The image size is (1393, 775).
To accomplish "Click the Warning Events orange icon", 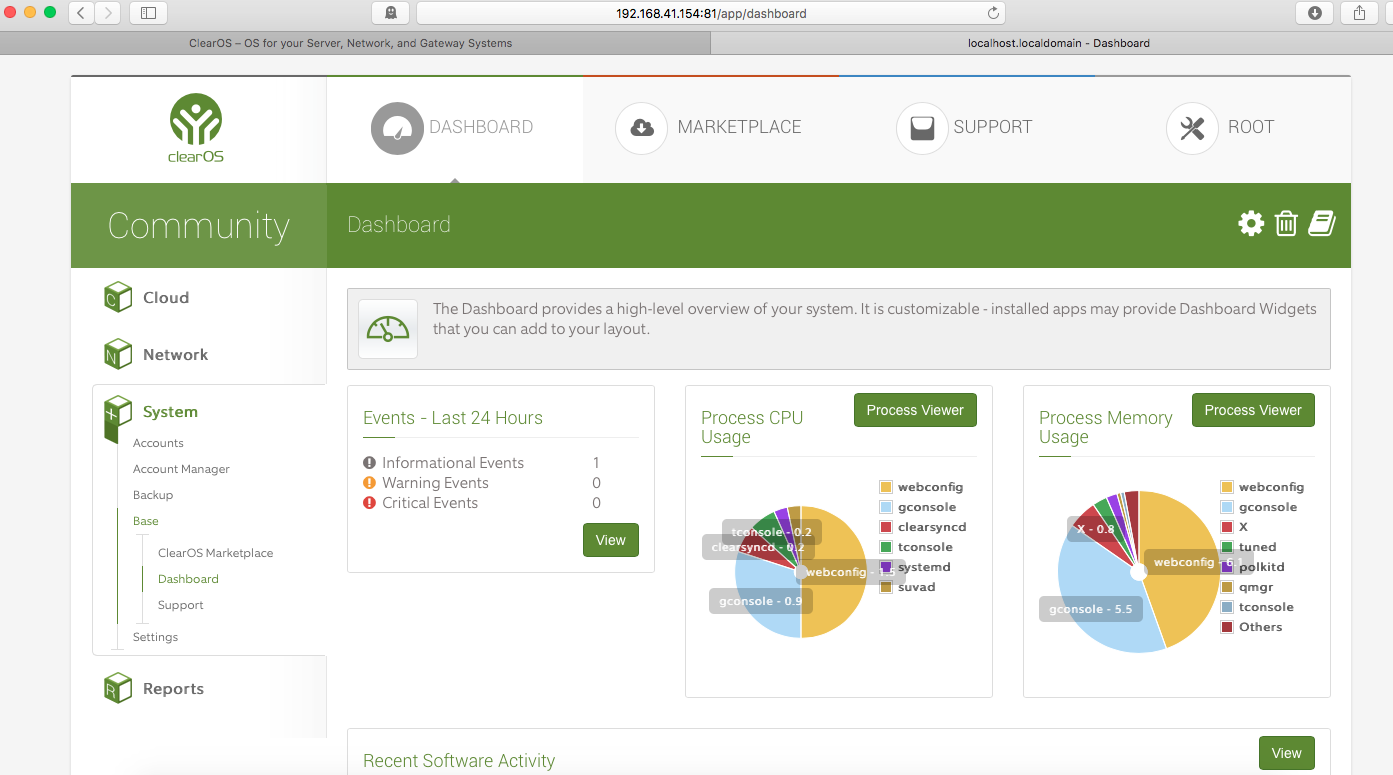I will coord(369,483).
